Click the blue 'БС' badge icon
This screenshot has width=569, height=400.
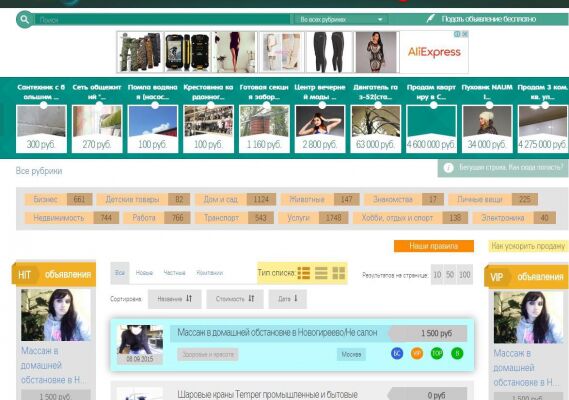(x=397, y=353)
